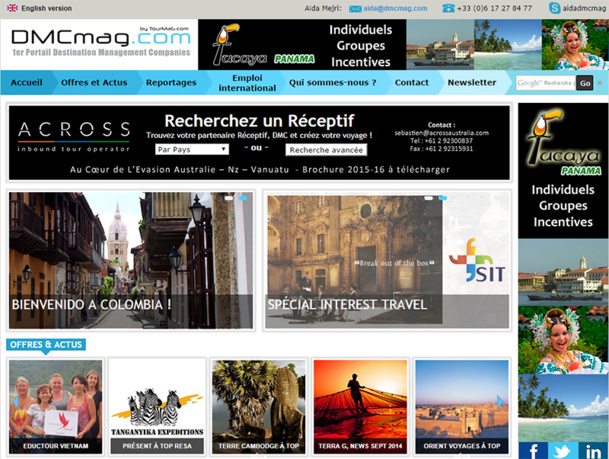Select the Reportages menu item

coord(171,83)
